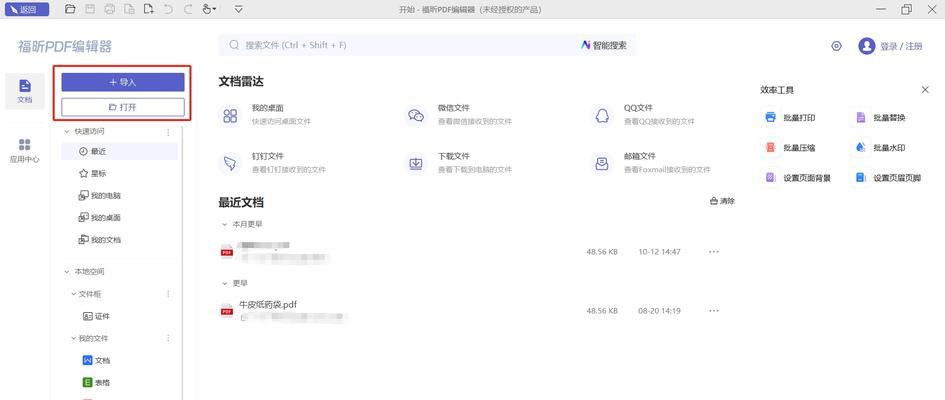This screenshot has width=945, height=400.
Task: Select the 证件 folder item
Action: click(x=96, y=316)
